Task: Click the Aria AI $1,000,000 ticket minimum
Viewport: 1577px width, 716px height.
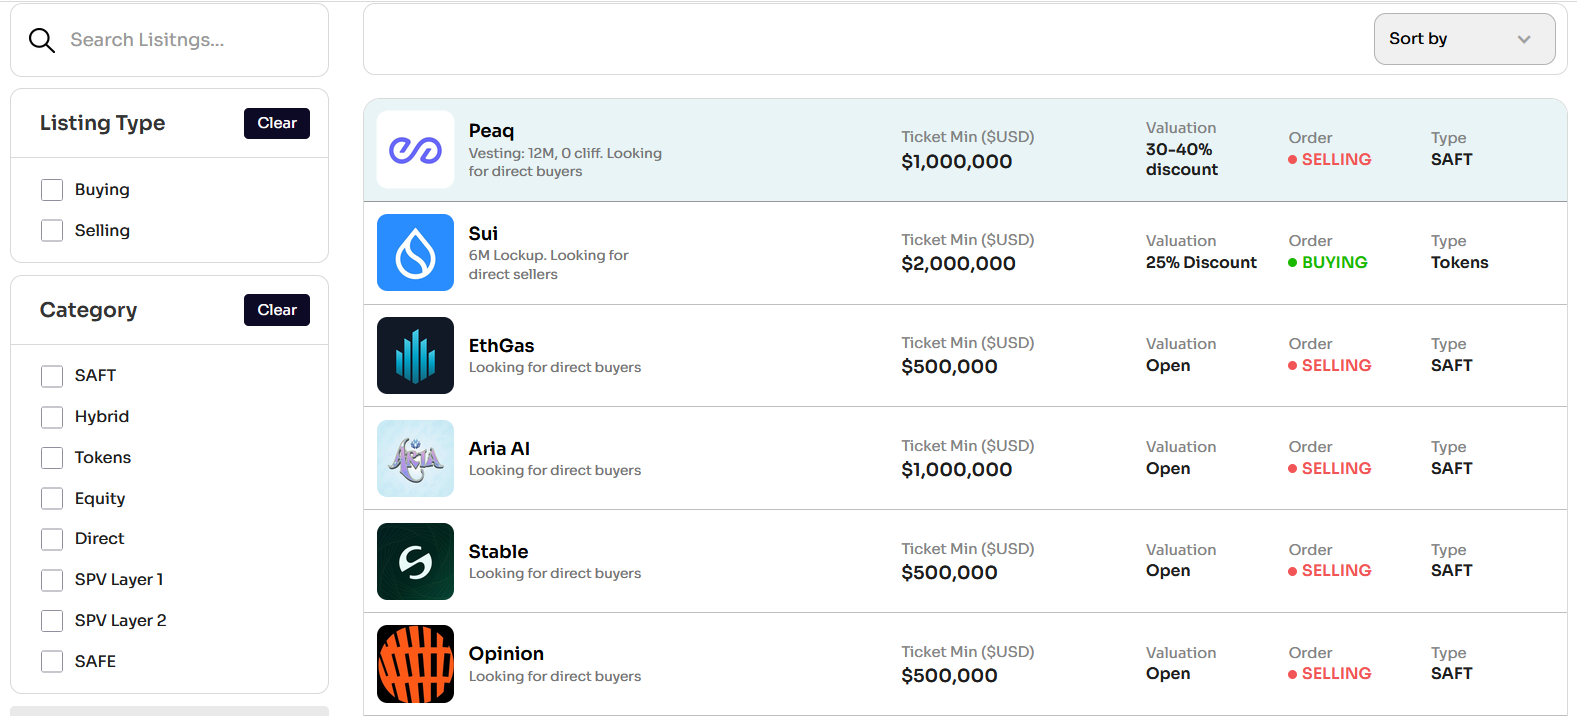Action: pos(956,470)
